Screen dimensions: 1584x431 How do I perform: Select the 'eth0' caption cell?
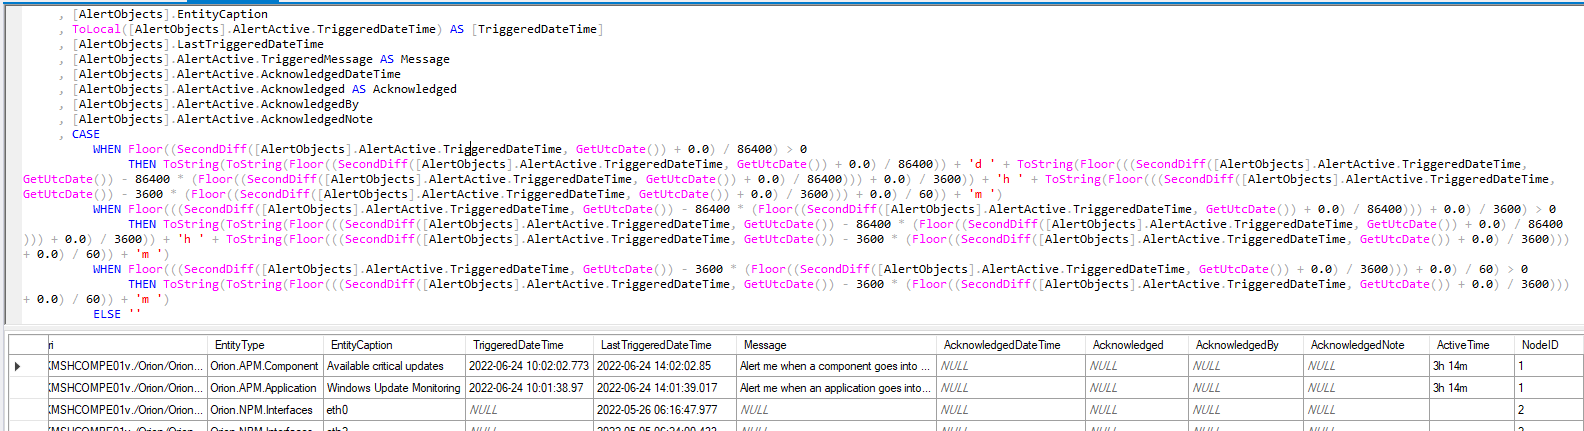coord(394,410)
